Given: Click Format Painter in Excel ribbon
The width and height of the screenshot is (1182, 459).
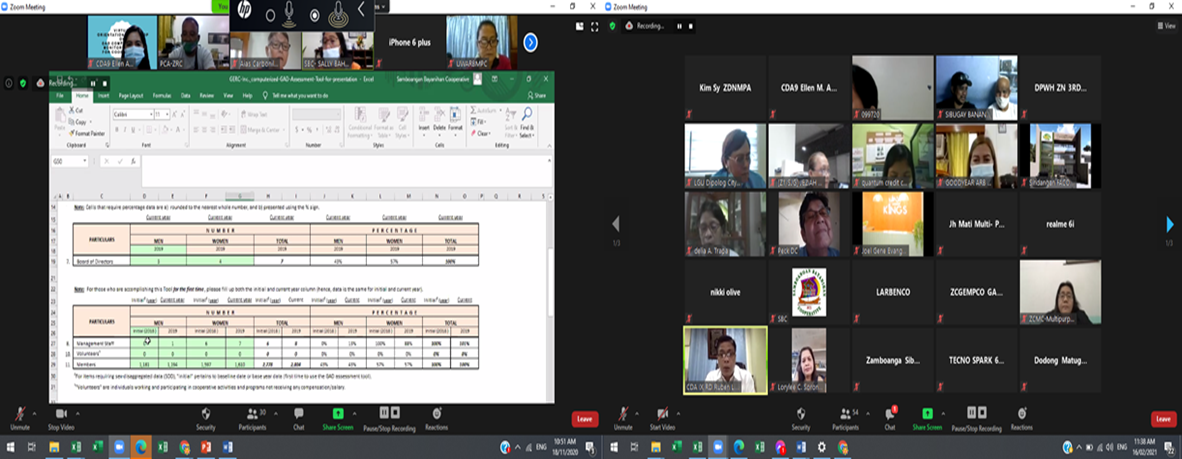Looking at the screenshot, I should pyautogui.click(x=87, y=133).
